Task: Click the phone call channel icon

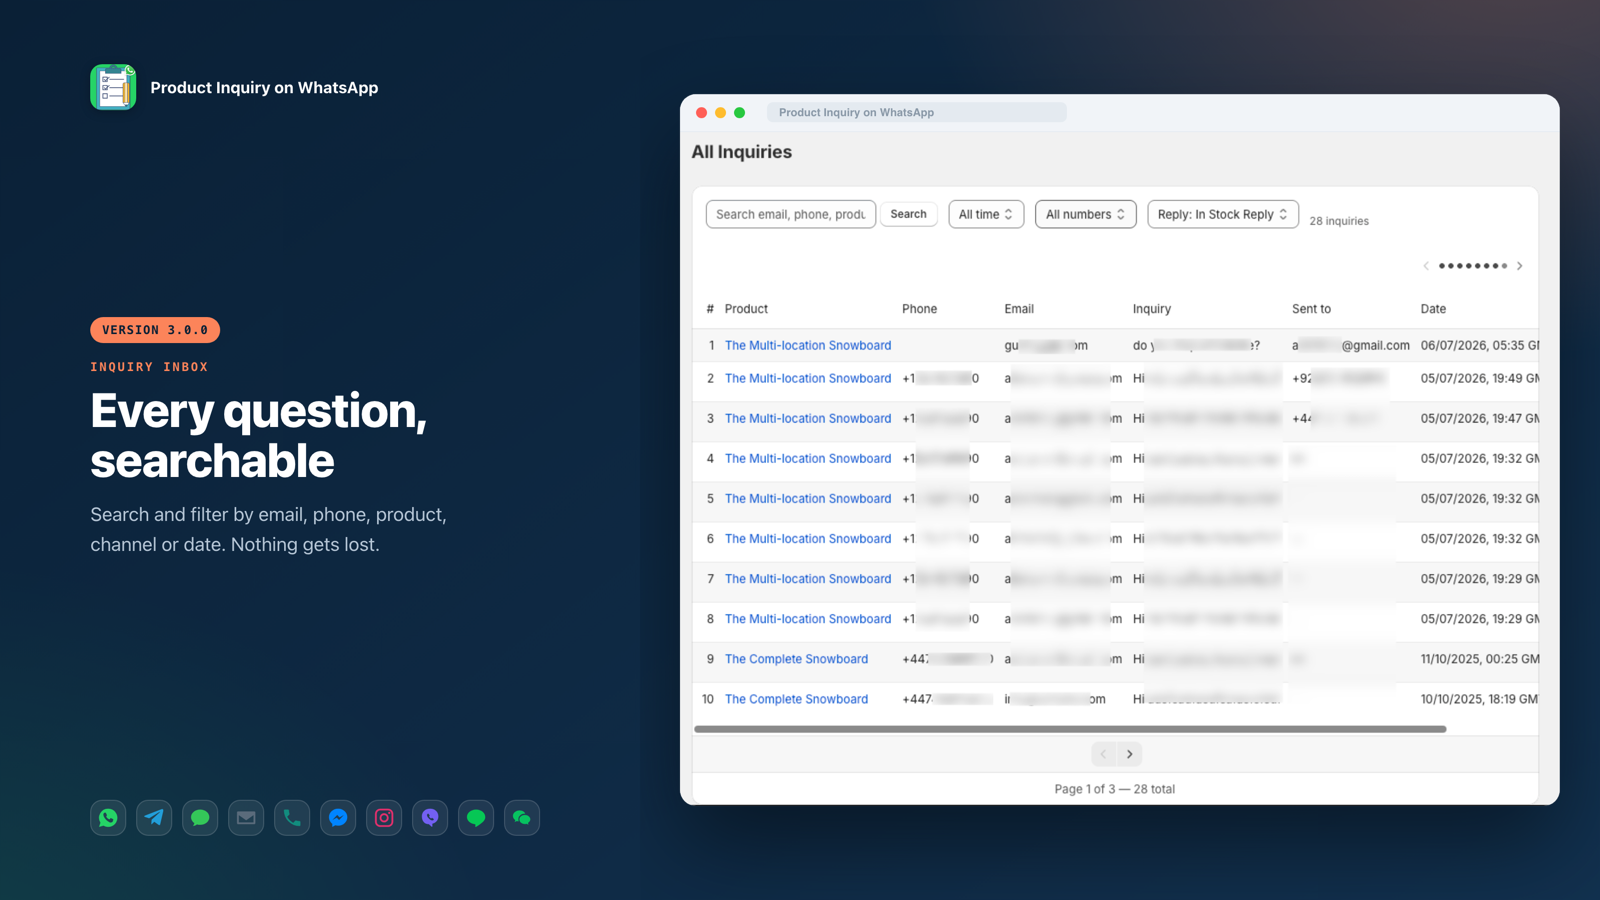Action: [x=292, y=818]
